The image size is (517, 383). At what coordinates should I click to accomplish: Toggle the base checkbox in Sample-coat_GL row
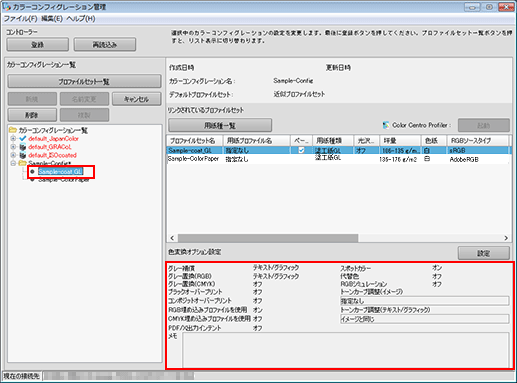[x=301, y=150]
